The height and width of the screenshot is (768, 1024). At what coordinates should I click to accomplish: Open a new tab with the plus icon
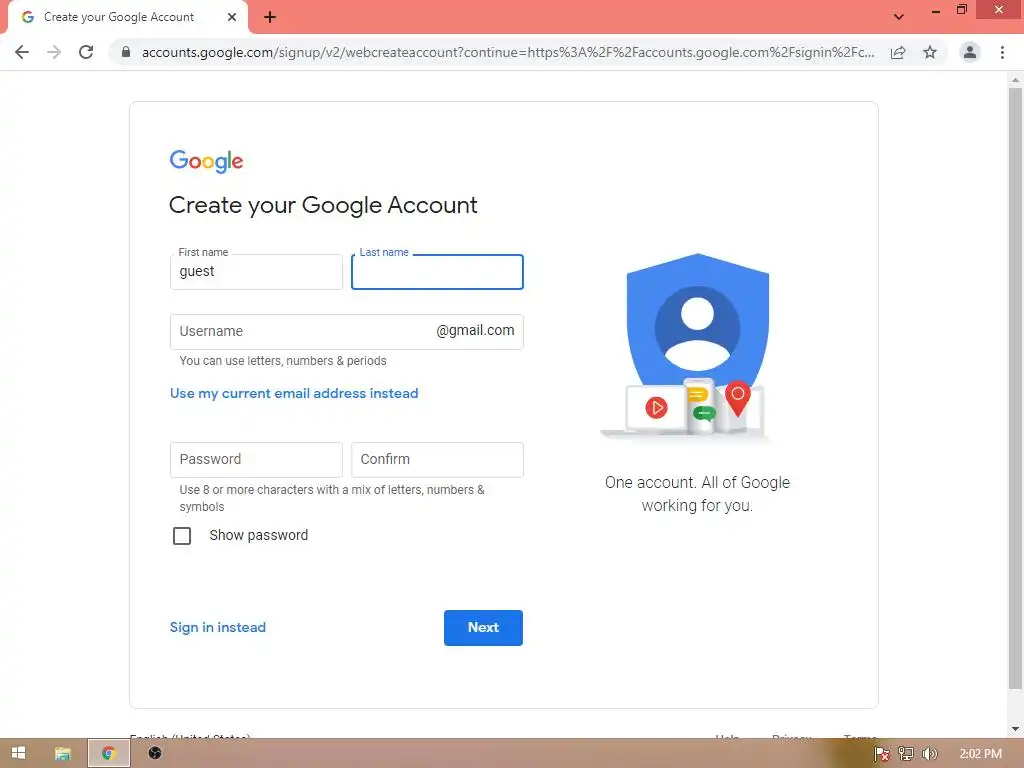(270, 18)
